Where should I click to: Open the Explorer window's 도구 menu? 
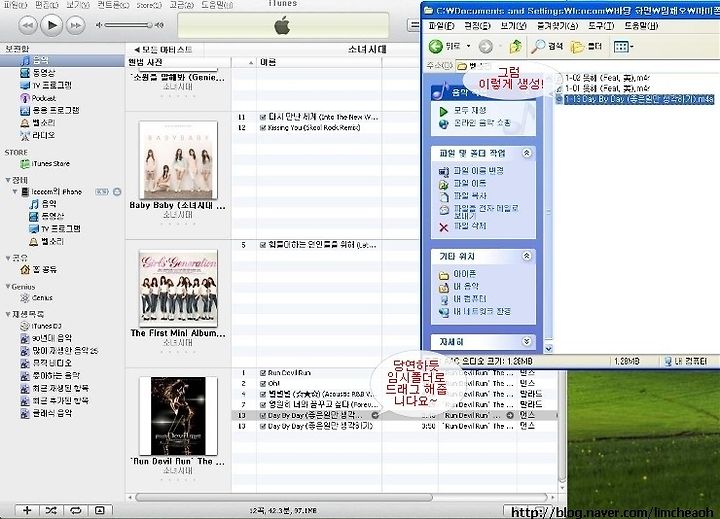pyautogui.click(x=601, y=26)
